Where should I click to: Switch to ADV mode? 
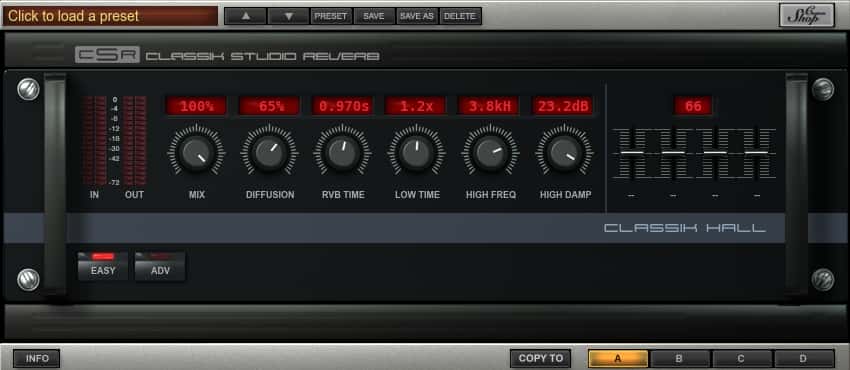160,266
